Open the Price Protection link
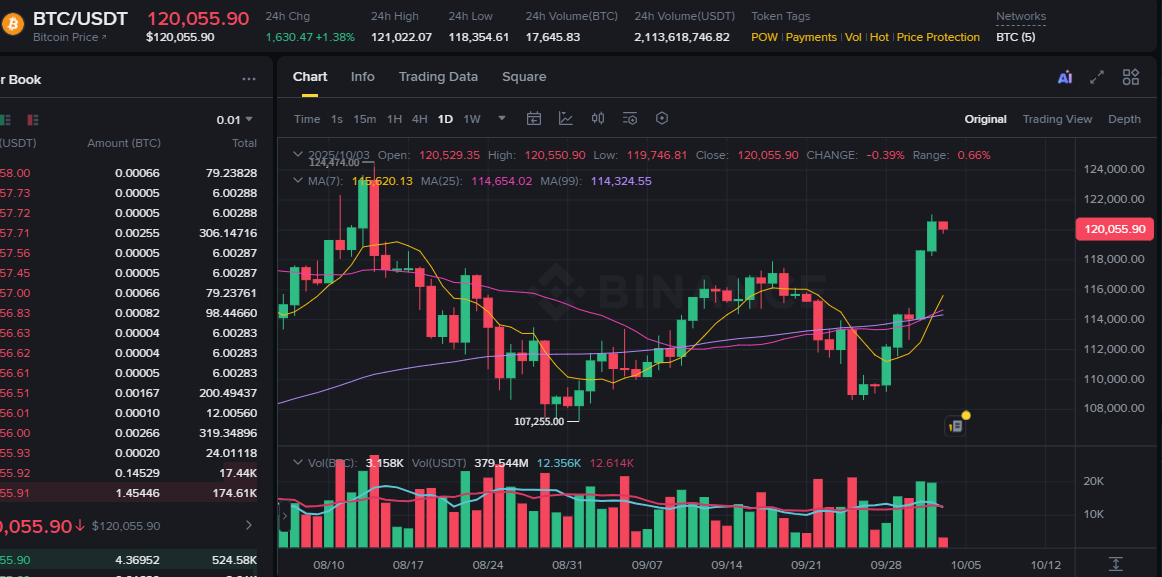The width and height of the screenshot is (1162, 577). pyautogui.click(x=937, y=37)
